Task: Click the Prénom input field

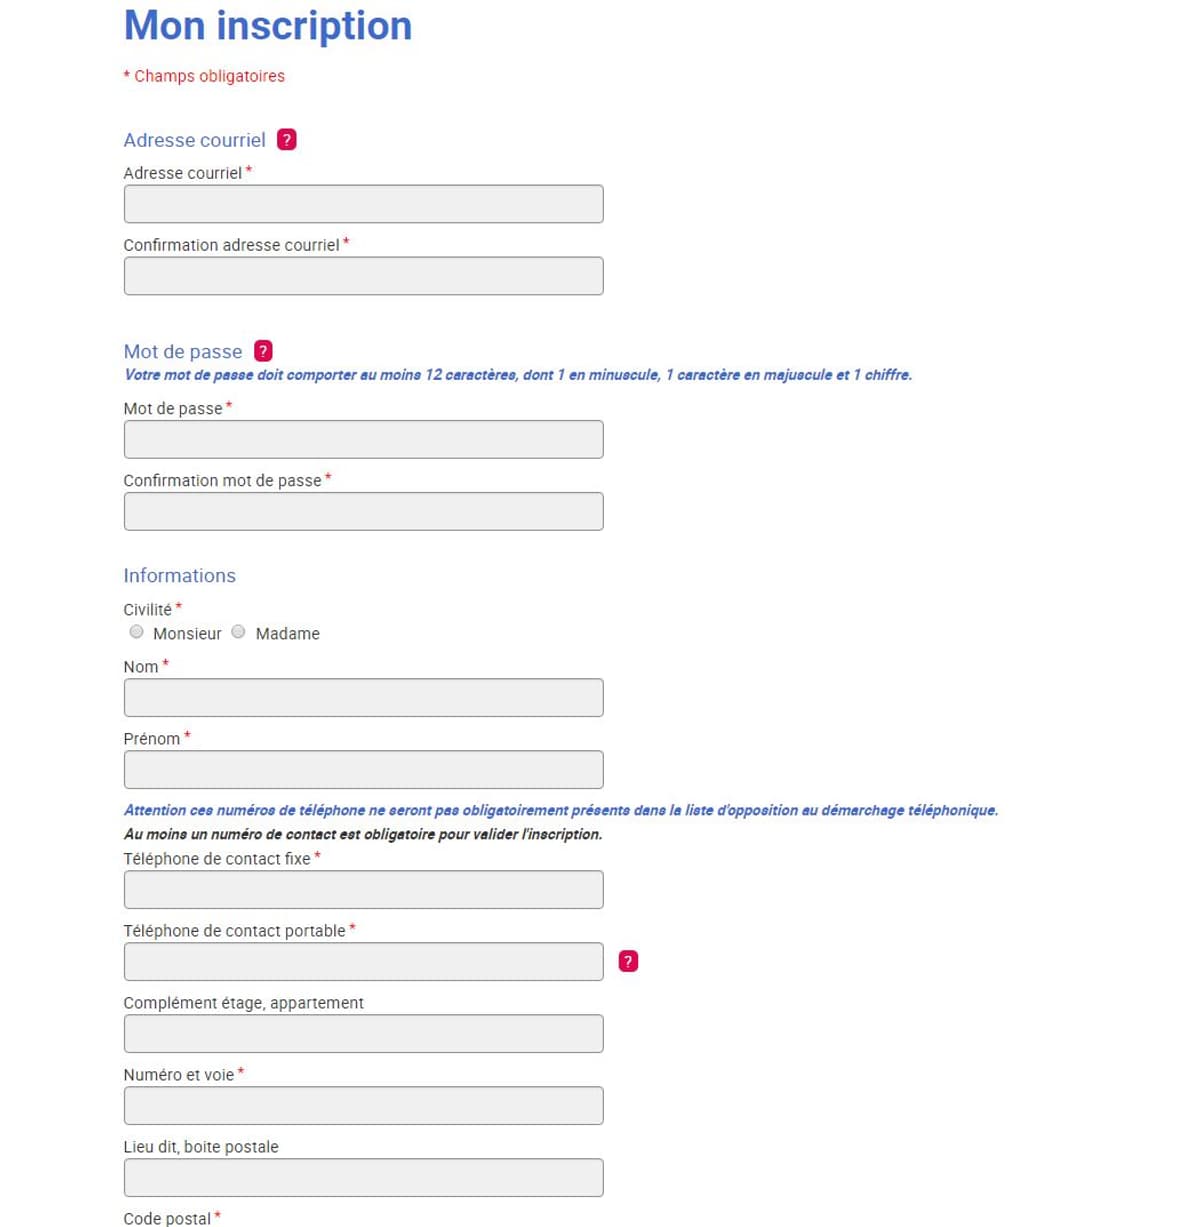Action: (362, 769)
